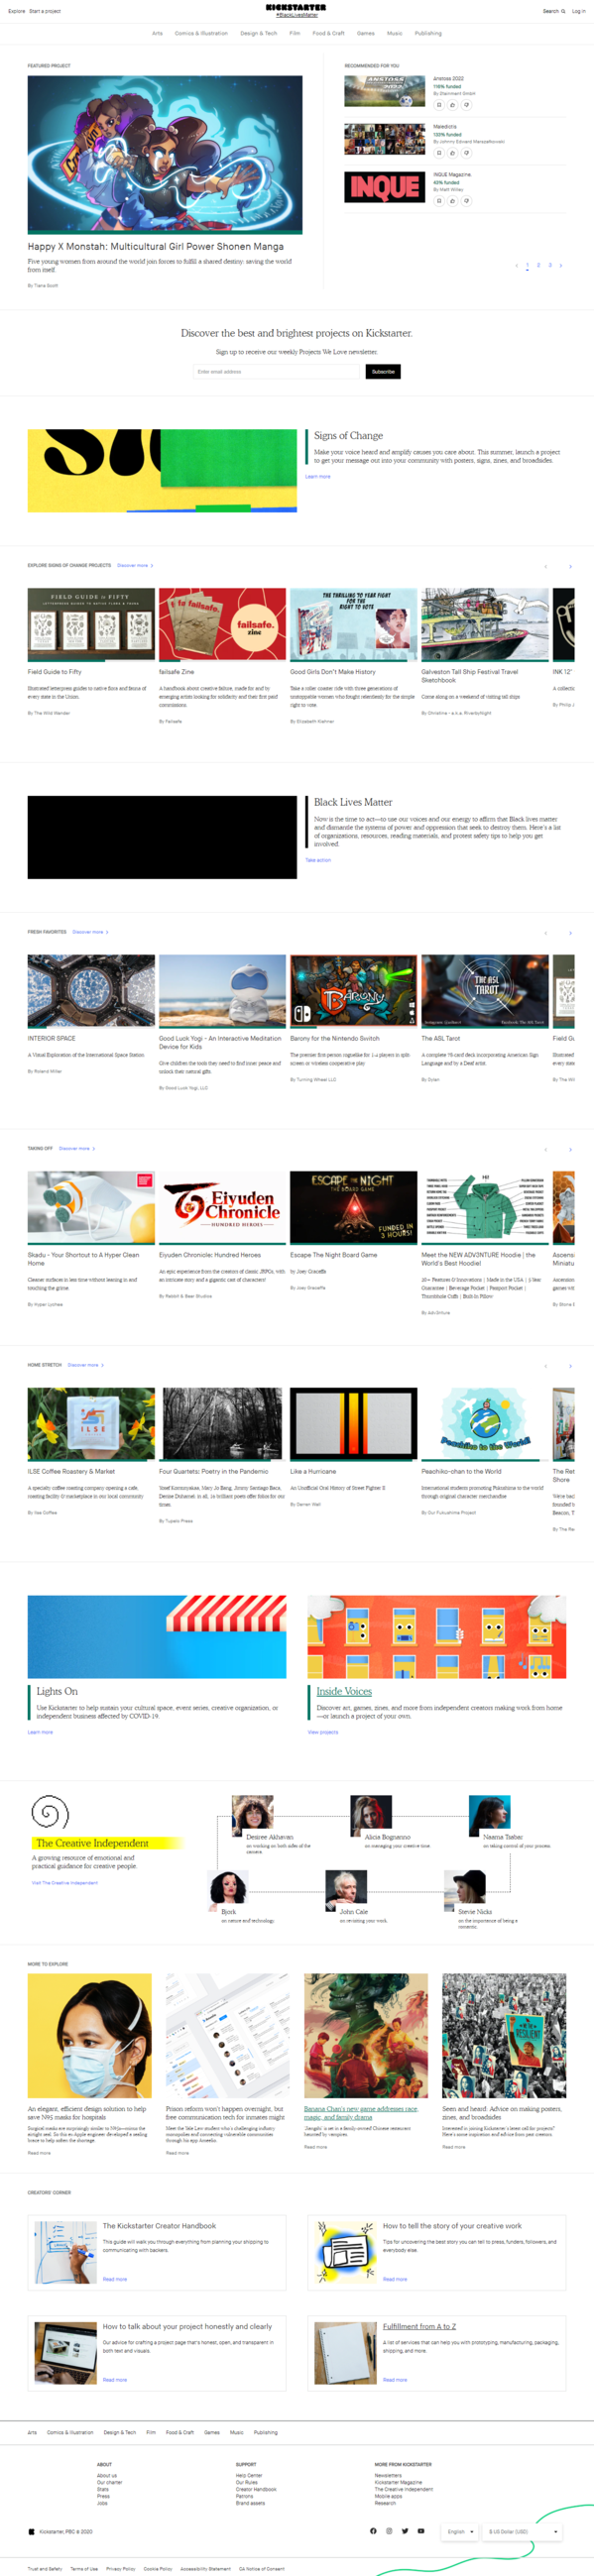The image size is (594, 2576).
Task: Open the Explore link in header
Action: [16, 11]
